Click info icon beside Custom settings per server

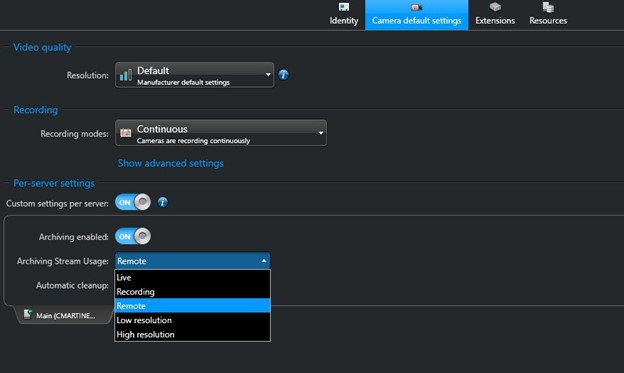point(162,202)
